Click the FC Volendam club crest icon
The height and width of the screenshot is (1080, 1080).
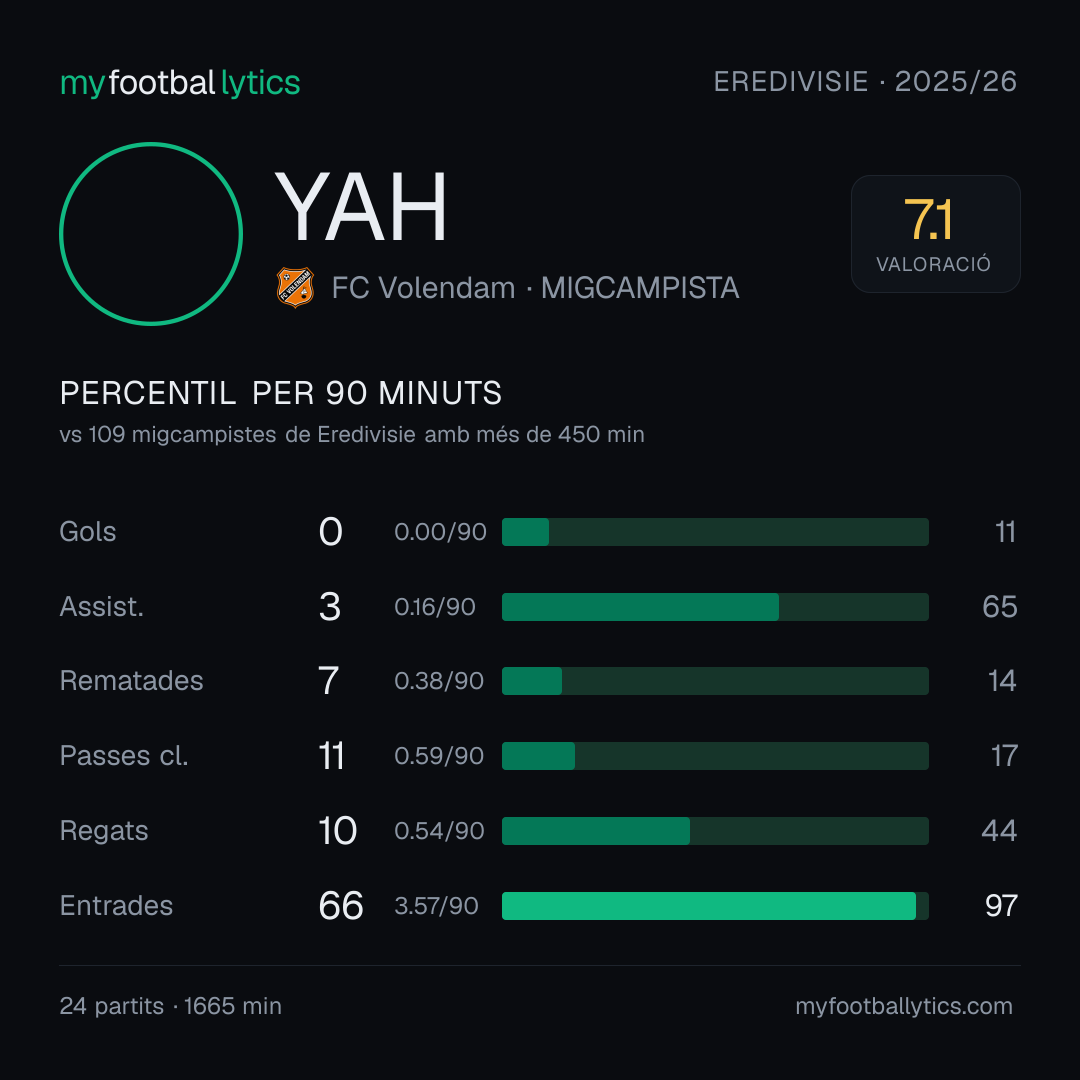295,287
